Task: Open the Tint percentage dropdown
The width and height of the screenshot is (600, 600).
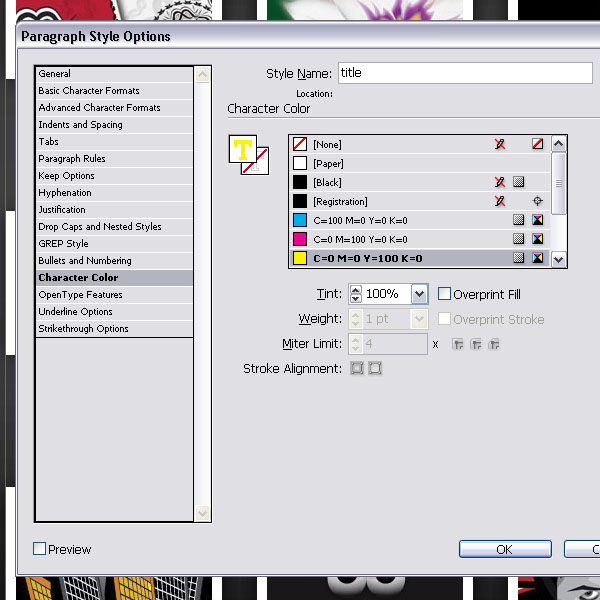Action: [420, 294]
